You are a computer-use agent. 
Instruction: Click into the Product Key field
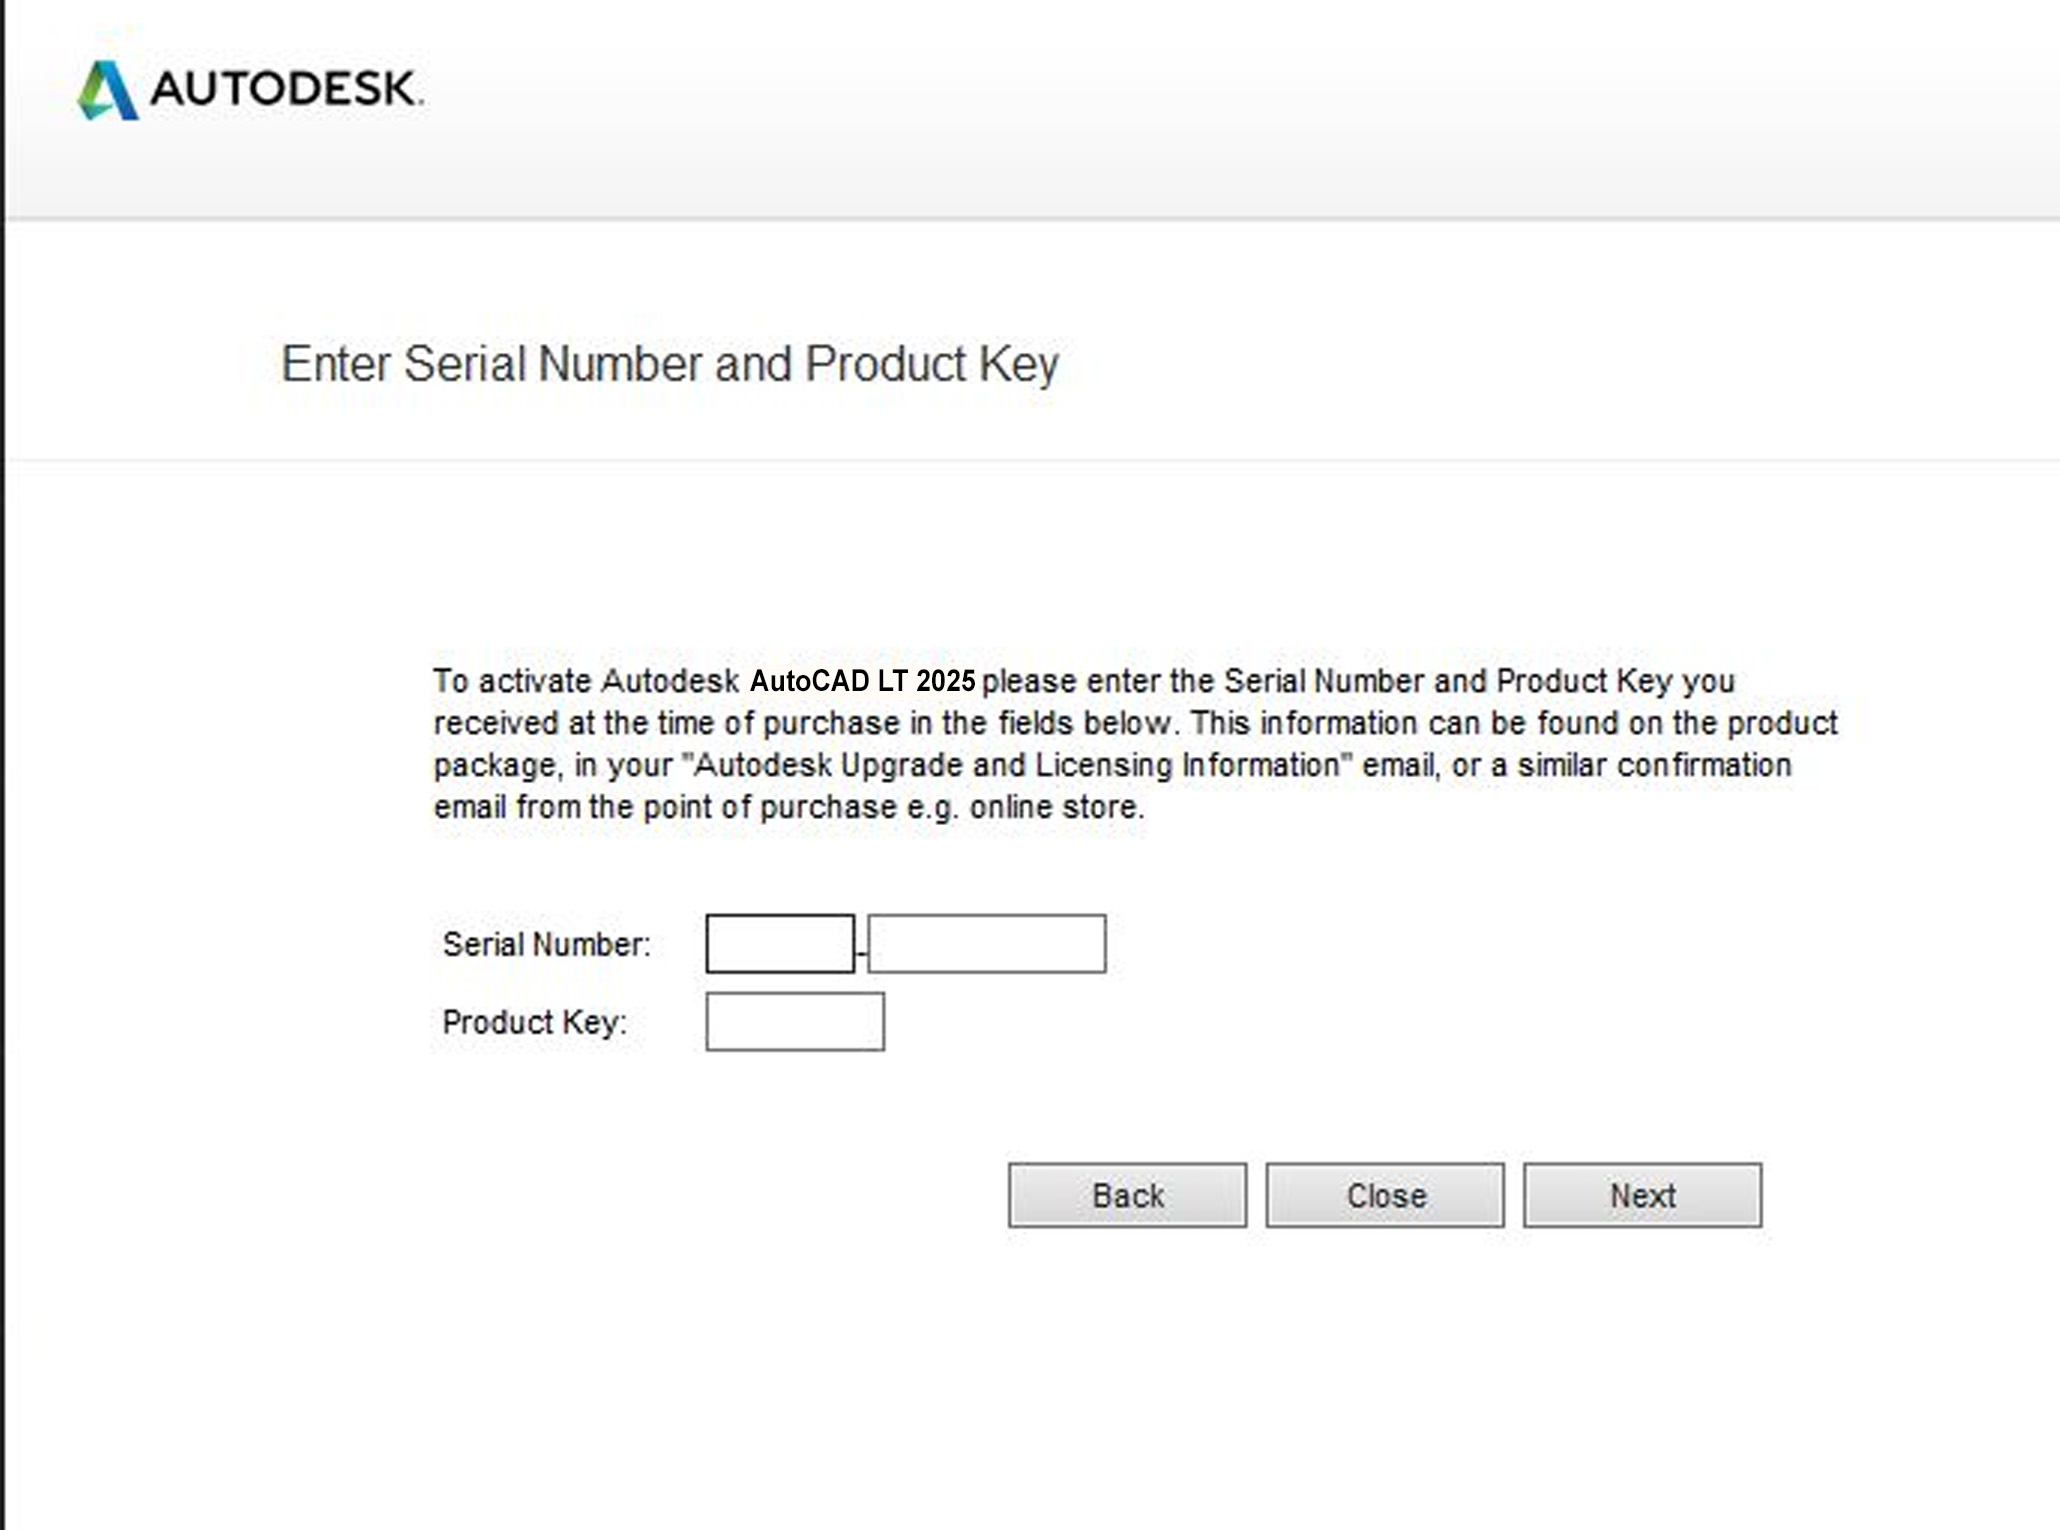[795, 1021]
